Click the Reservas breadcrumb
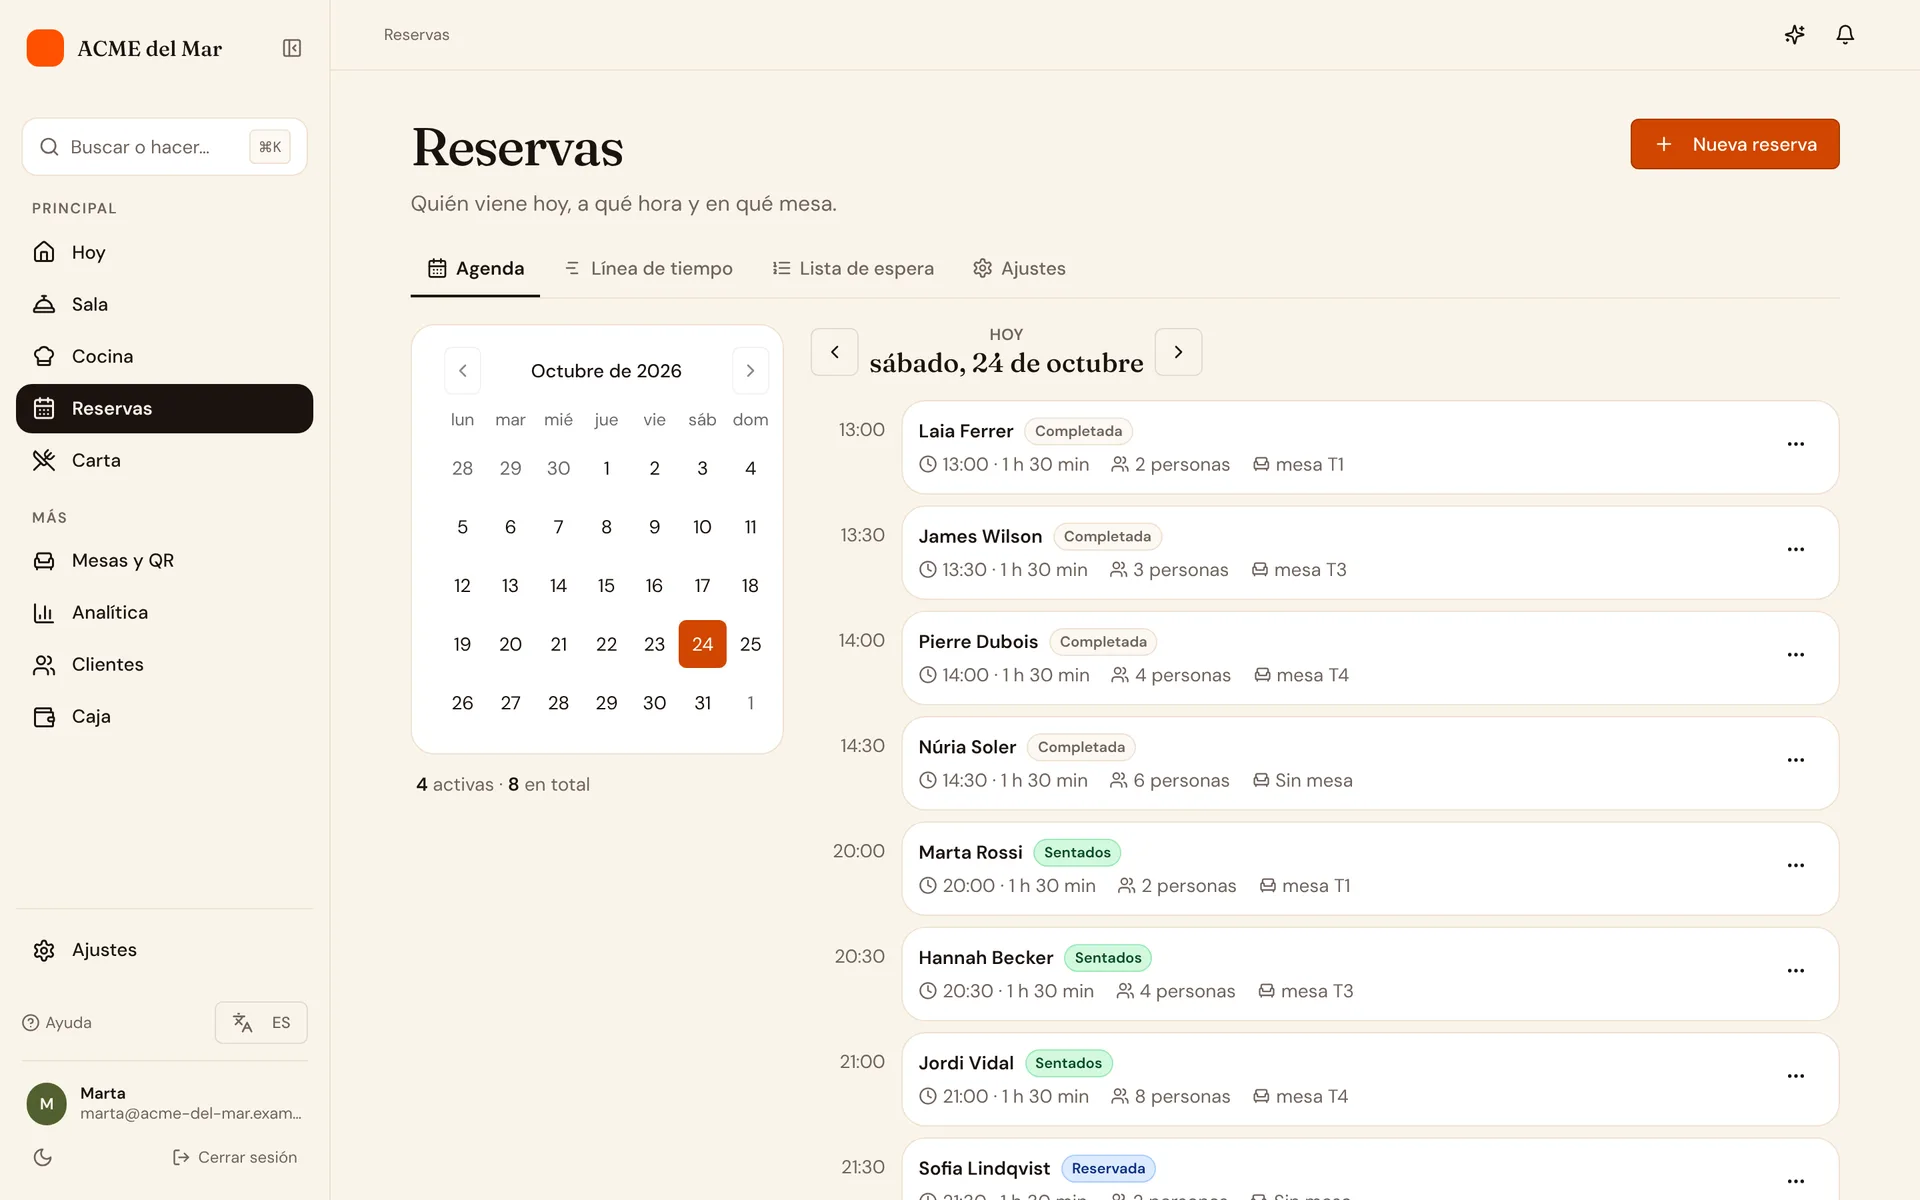1920x1200 pixels. point(416,35)
